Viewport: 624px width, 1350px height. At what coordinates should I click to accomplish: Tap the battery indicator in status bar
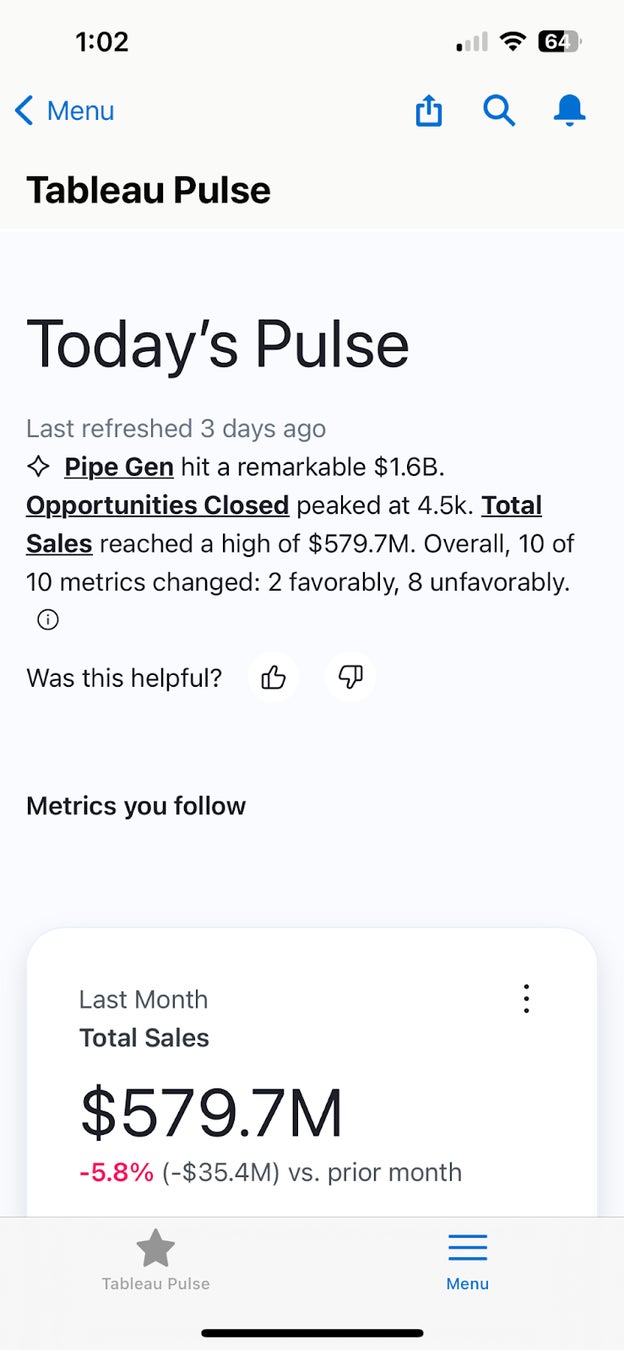coord(559,42)
